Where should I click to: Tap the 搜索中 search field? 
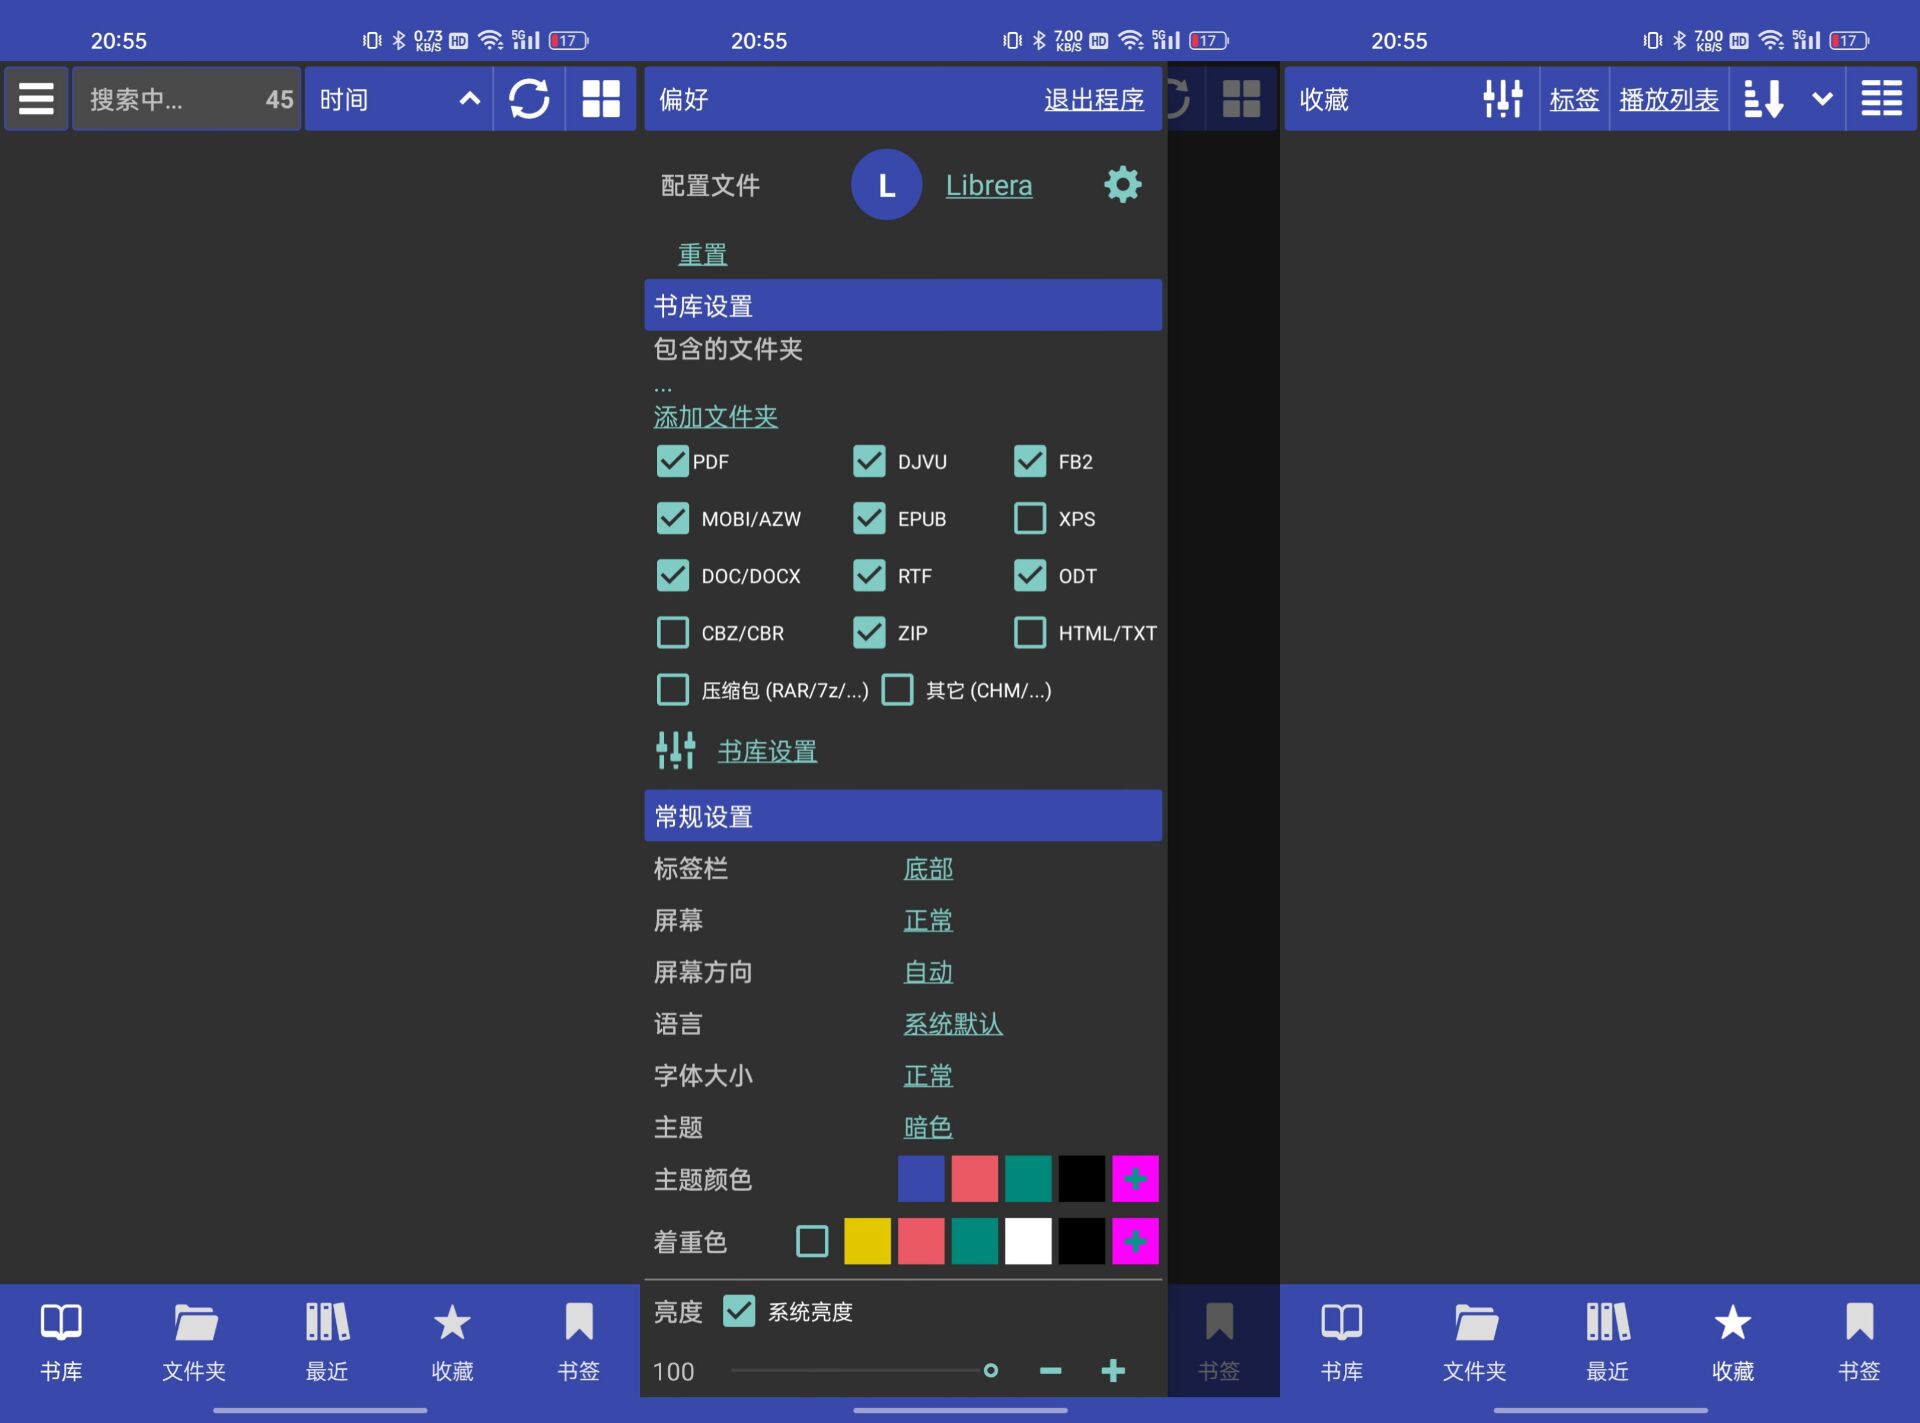(x=186, y=99)
